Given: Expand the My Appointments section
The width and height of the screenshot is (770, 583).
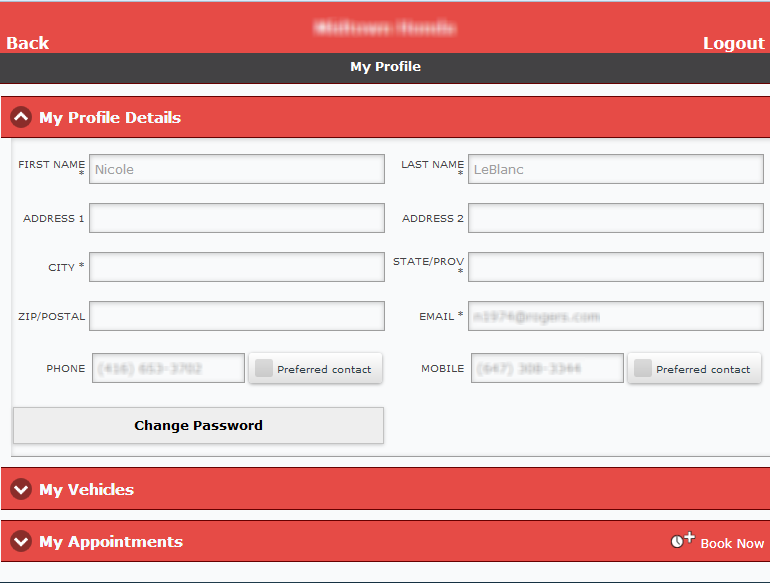Looking at the screenshot, I should [x=21, y=541].
